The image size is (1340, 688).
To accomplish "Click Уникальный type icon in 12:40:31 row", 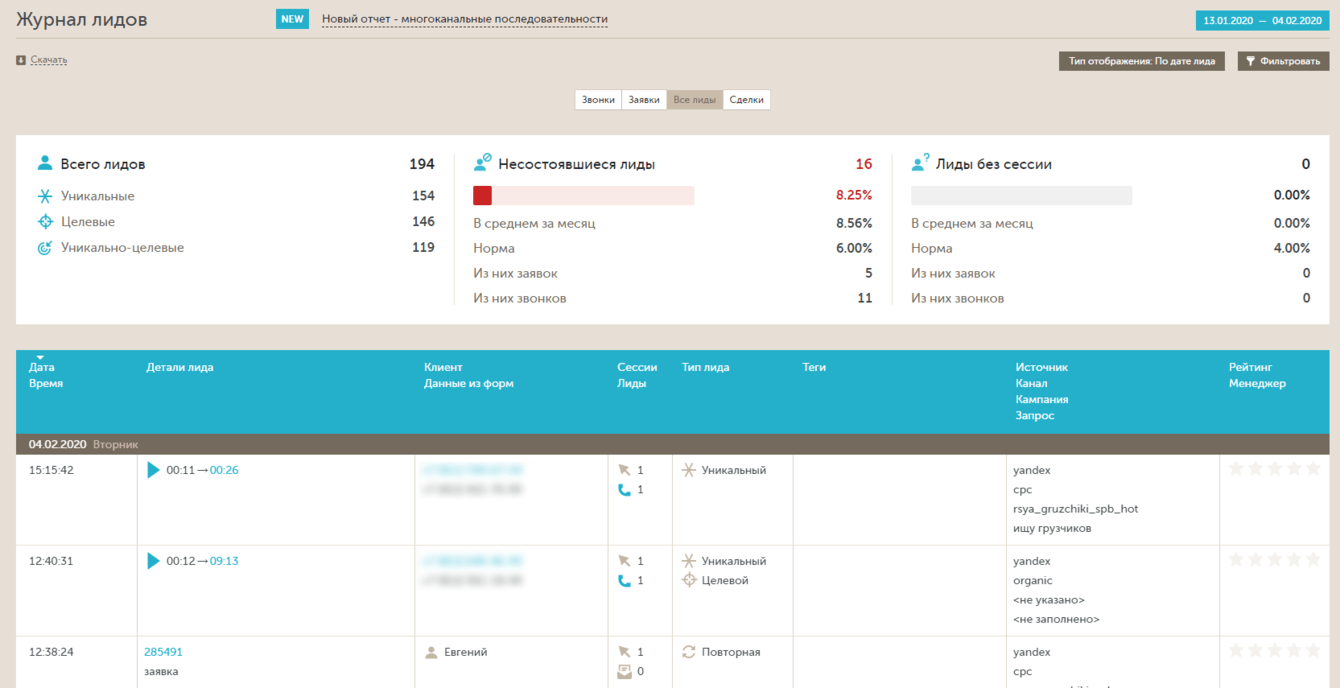I will tap(688, 561).
